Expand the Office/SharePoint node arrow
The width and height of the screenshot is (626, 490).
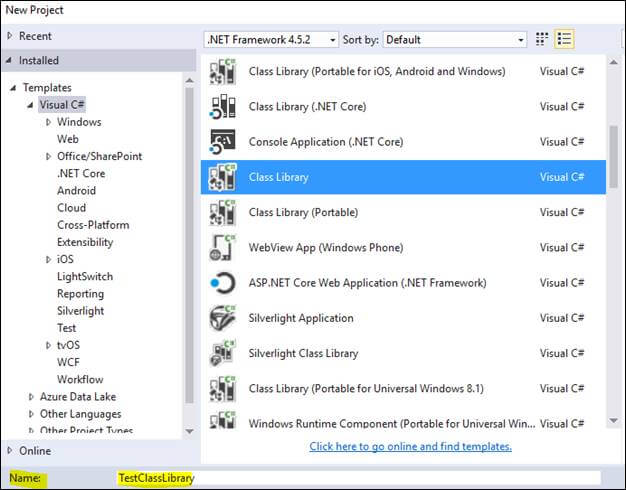tap(48, 157)
